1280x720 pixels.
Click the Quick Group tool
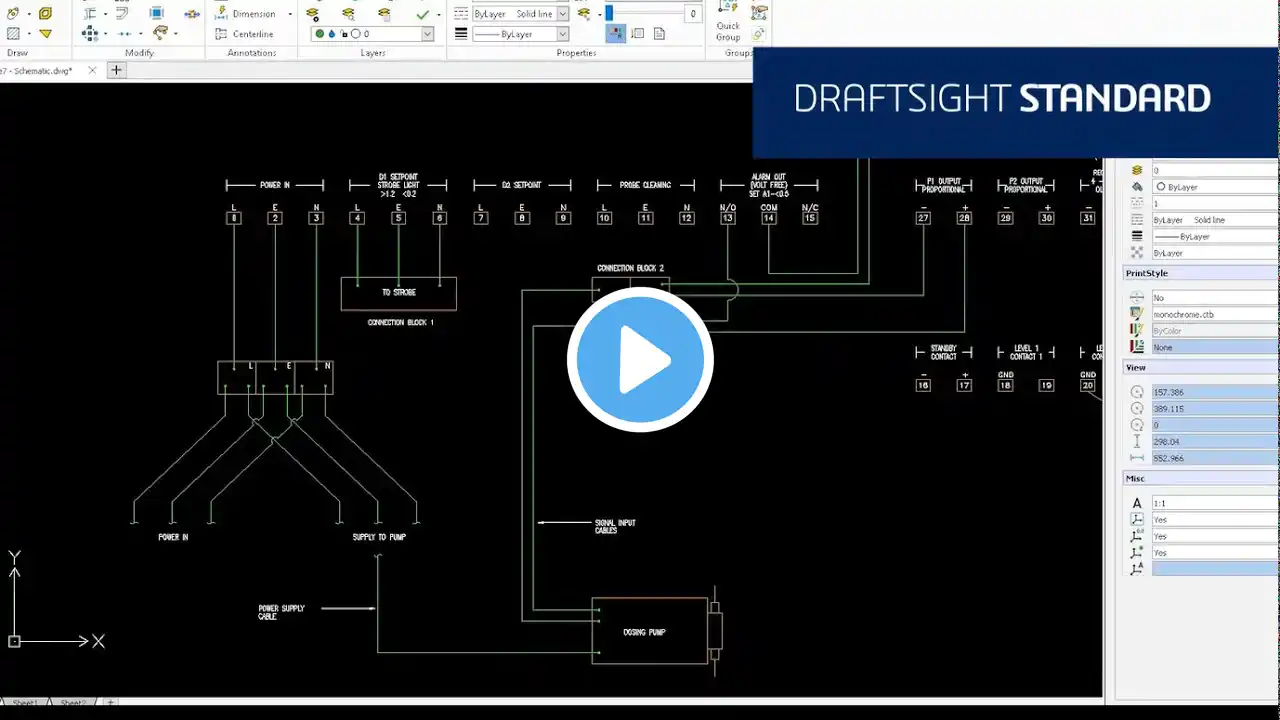pyautogui.click(x=728, y=23)
